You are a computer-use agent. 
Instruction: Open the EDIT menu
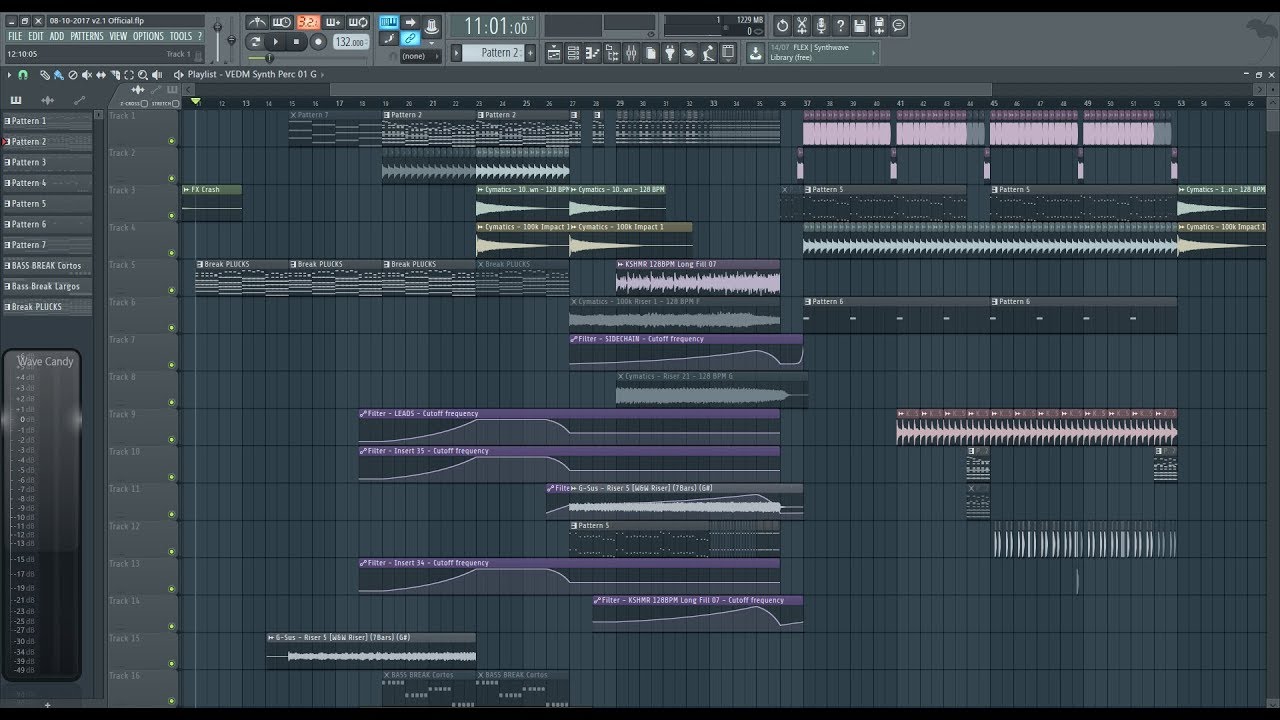point(35,36)
